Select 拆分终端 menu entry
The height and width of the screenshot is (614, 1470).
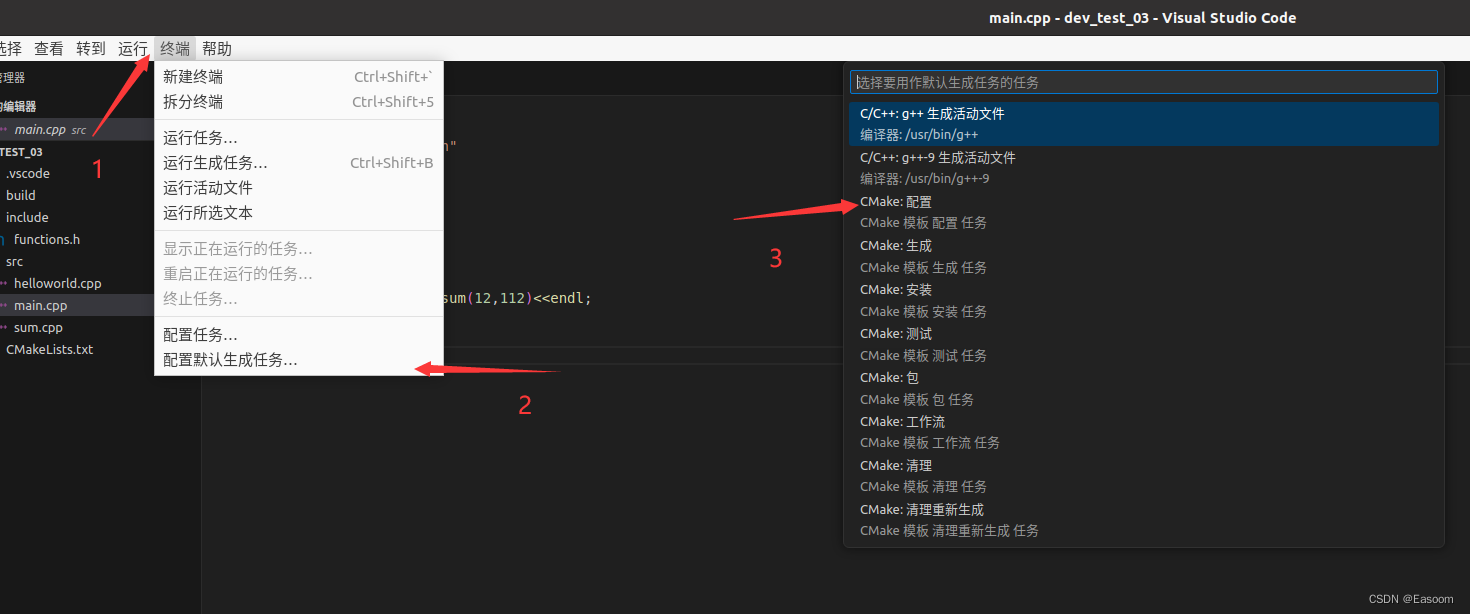pos(299,102)
